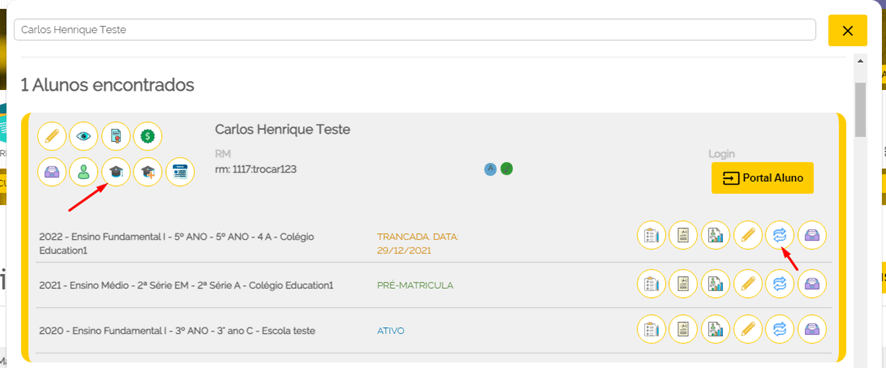Click the small green round badge

coord(507,169)
